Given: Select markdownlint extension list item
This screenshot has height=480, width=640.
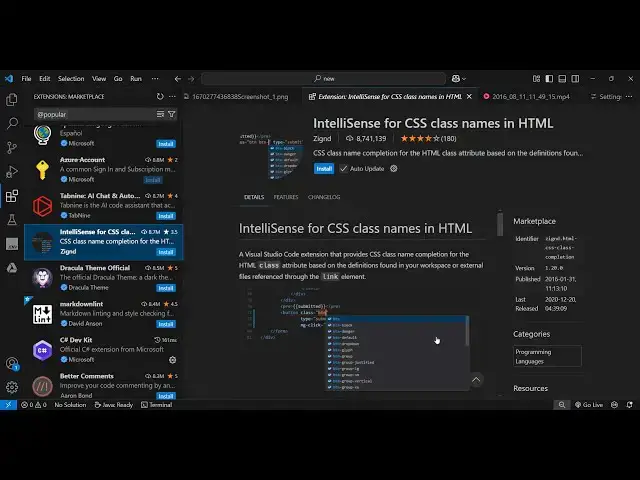Looking at the screenshot, I should click(x=103, y=314).
